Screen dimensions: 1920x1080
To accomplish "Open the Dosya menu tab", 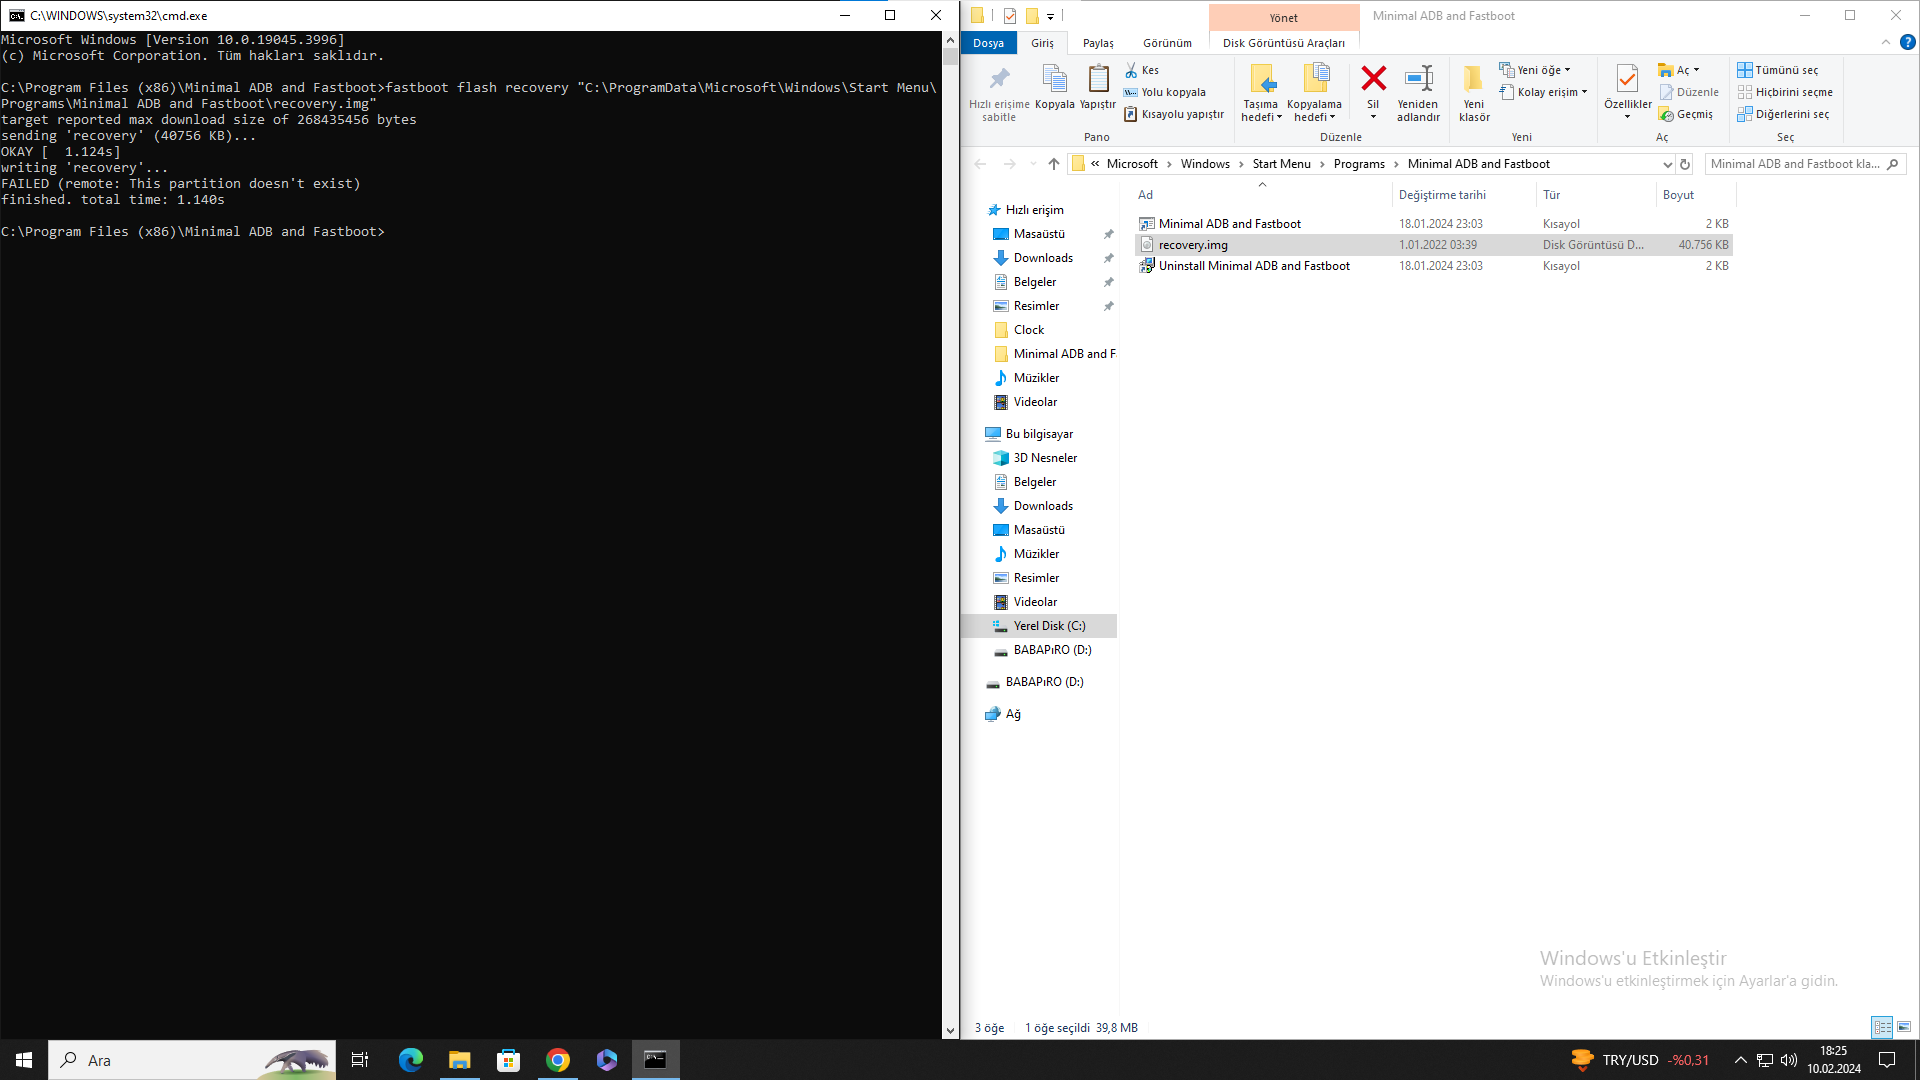I will click(988, 43).
